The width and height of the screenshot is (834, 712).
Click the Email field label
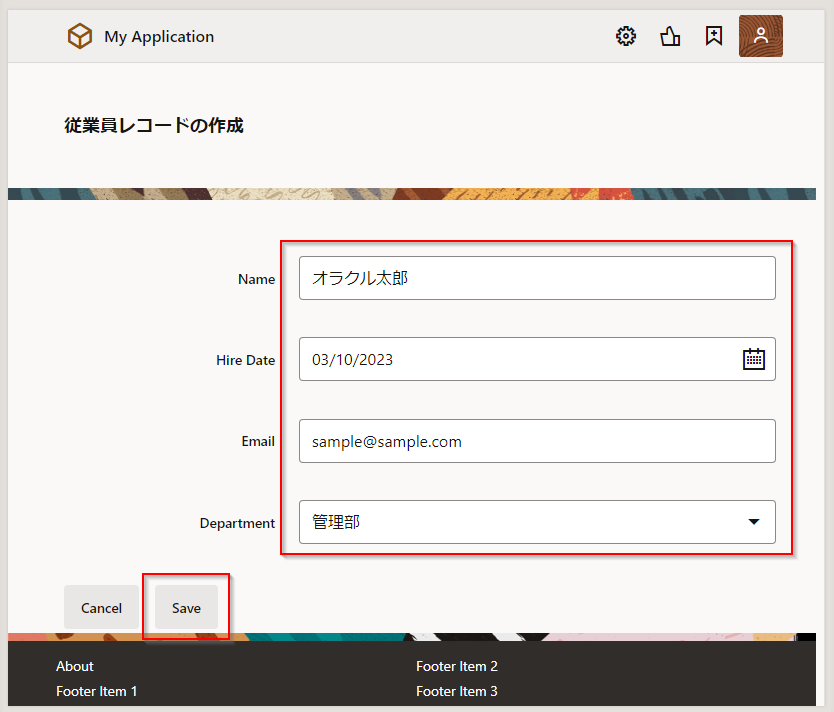tap(258, 441)
